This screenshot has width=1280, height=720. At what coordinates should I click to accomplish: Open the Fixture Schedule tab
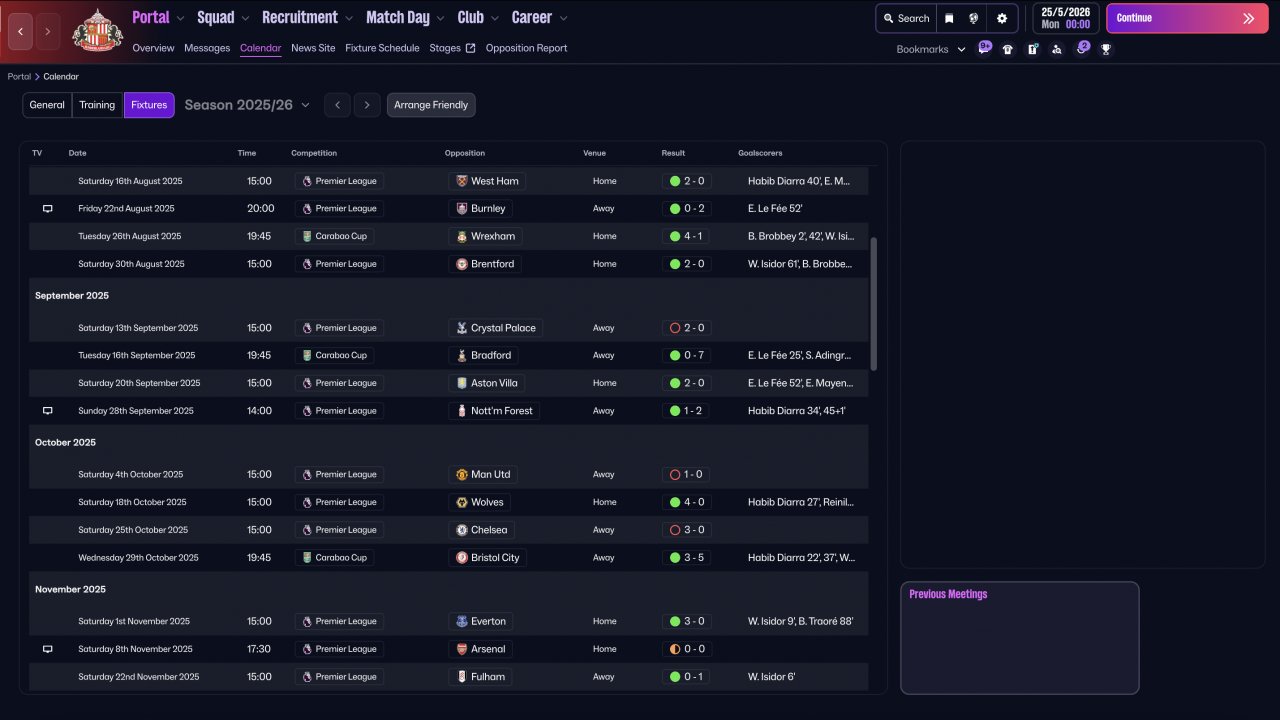pos(382,48)
